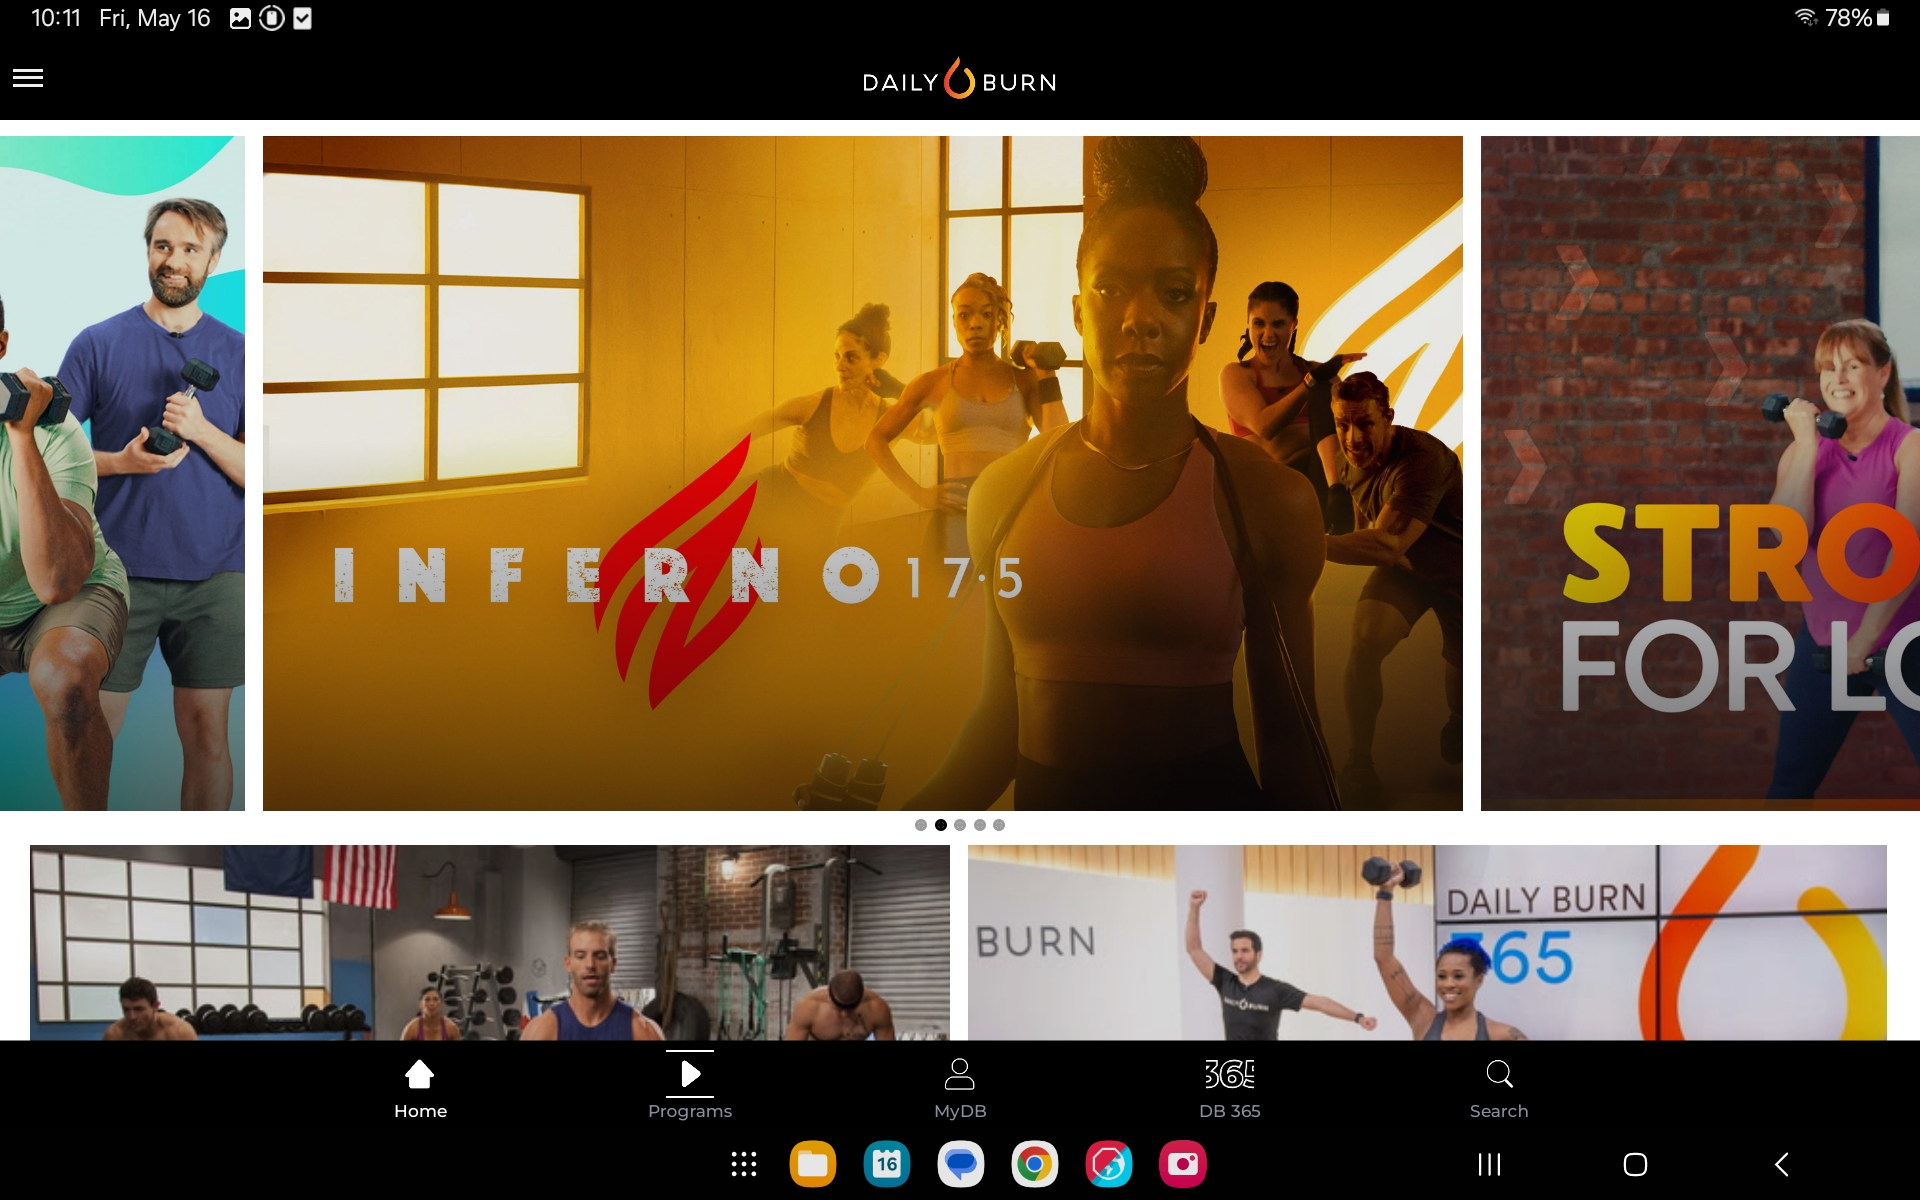Open the DB 365 section
Viewport: 1920px width, 1200px height.
pyautogui.click(x=1229, y=1089)
